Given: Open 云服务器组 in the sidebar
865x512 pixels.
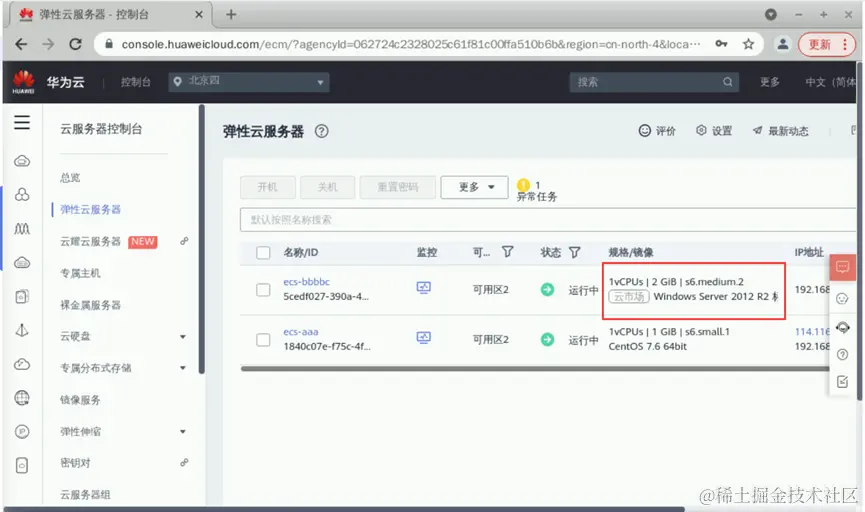Looking at the screenshot, I should 86,495.
